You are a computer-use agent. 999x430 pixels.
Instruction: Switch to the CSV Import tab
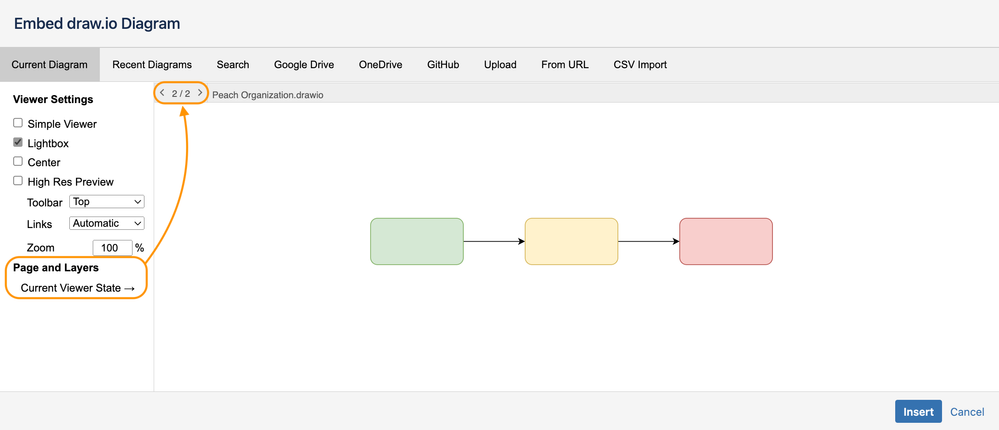[x=640, y=64]
